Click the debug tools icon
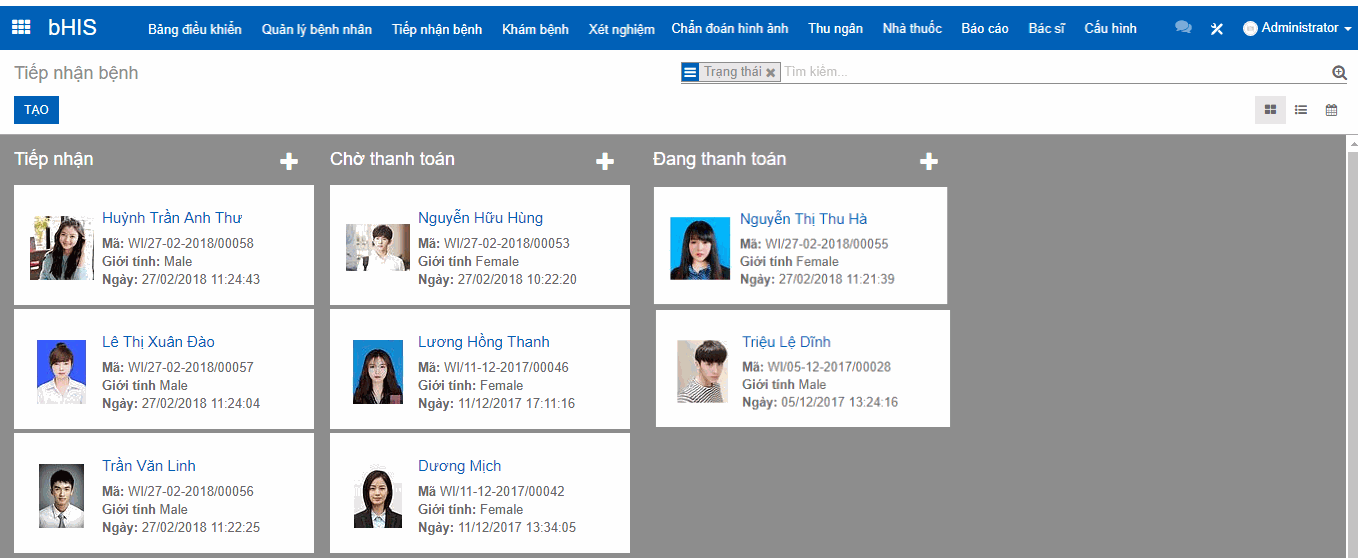 point(1217,29)
